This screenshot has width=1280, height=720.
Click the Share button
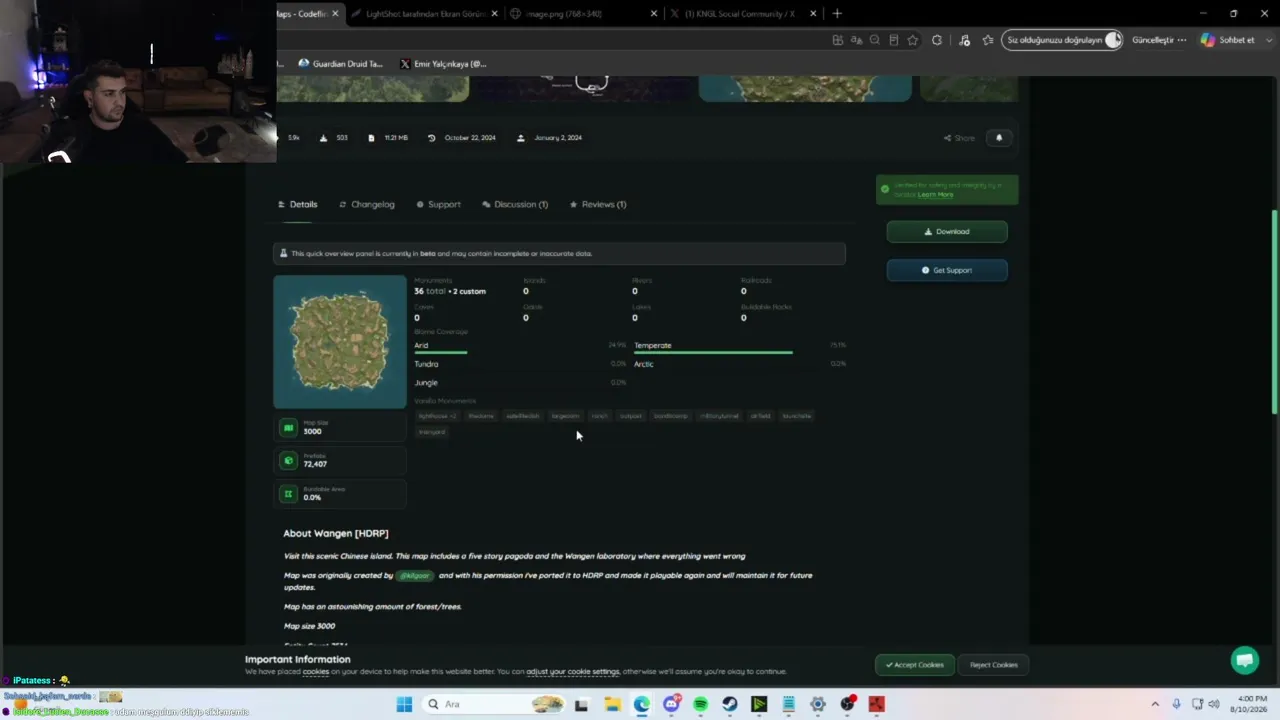(959, 138)
